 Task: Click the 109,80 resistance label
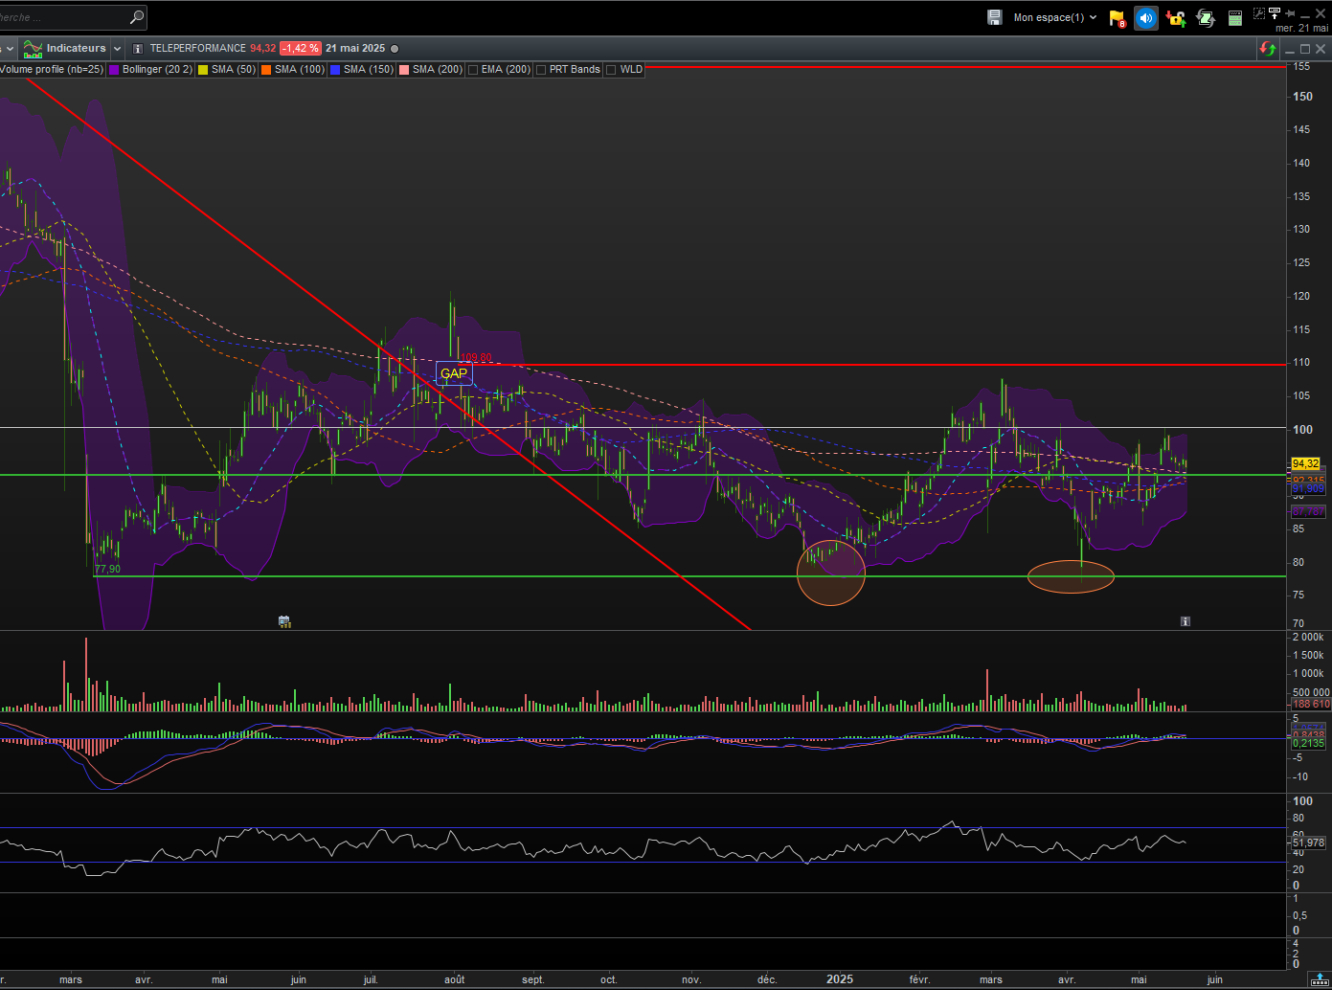tap(476, 357)
